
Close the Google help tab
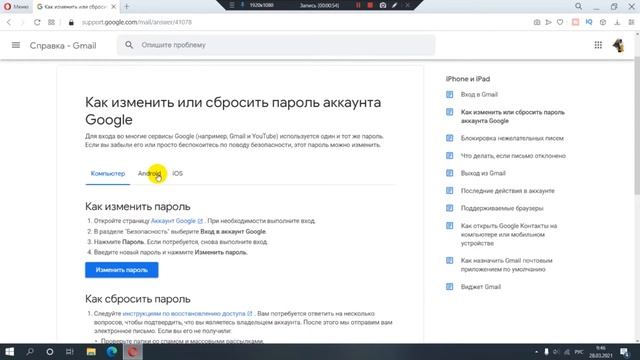click(x=113, y=7)
